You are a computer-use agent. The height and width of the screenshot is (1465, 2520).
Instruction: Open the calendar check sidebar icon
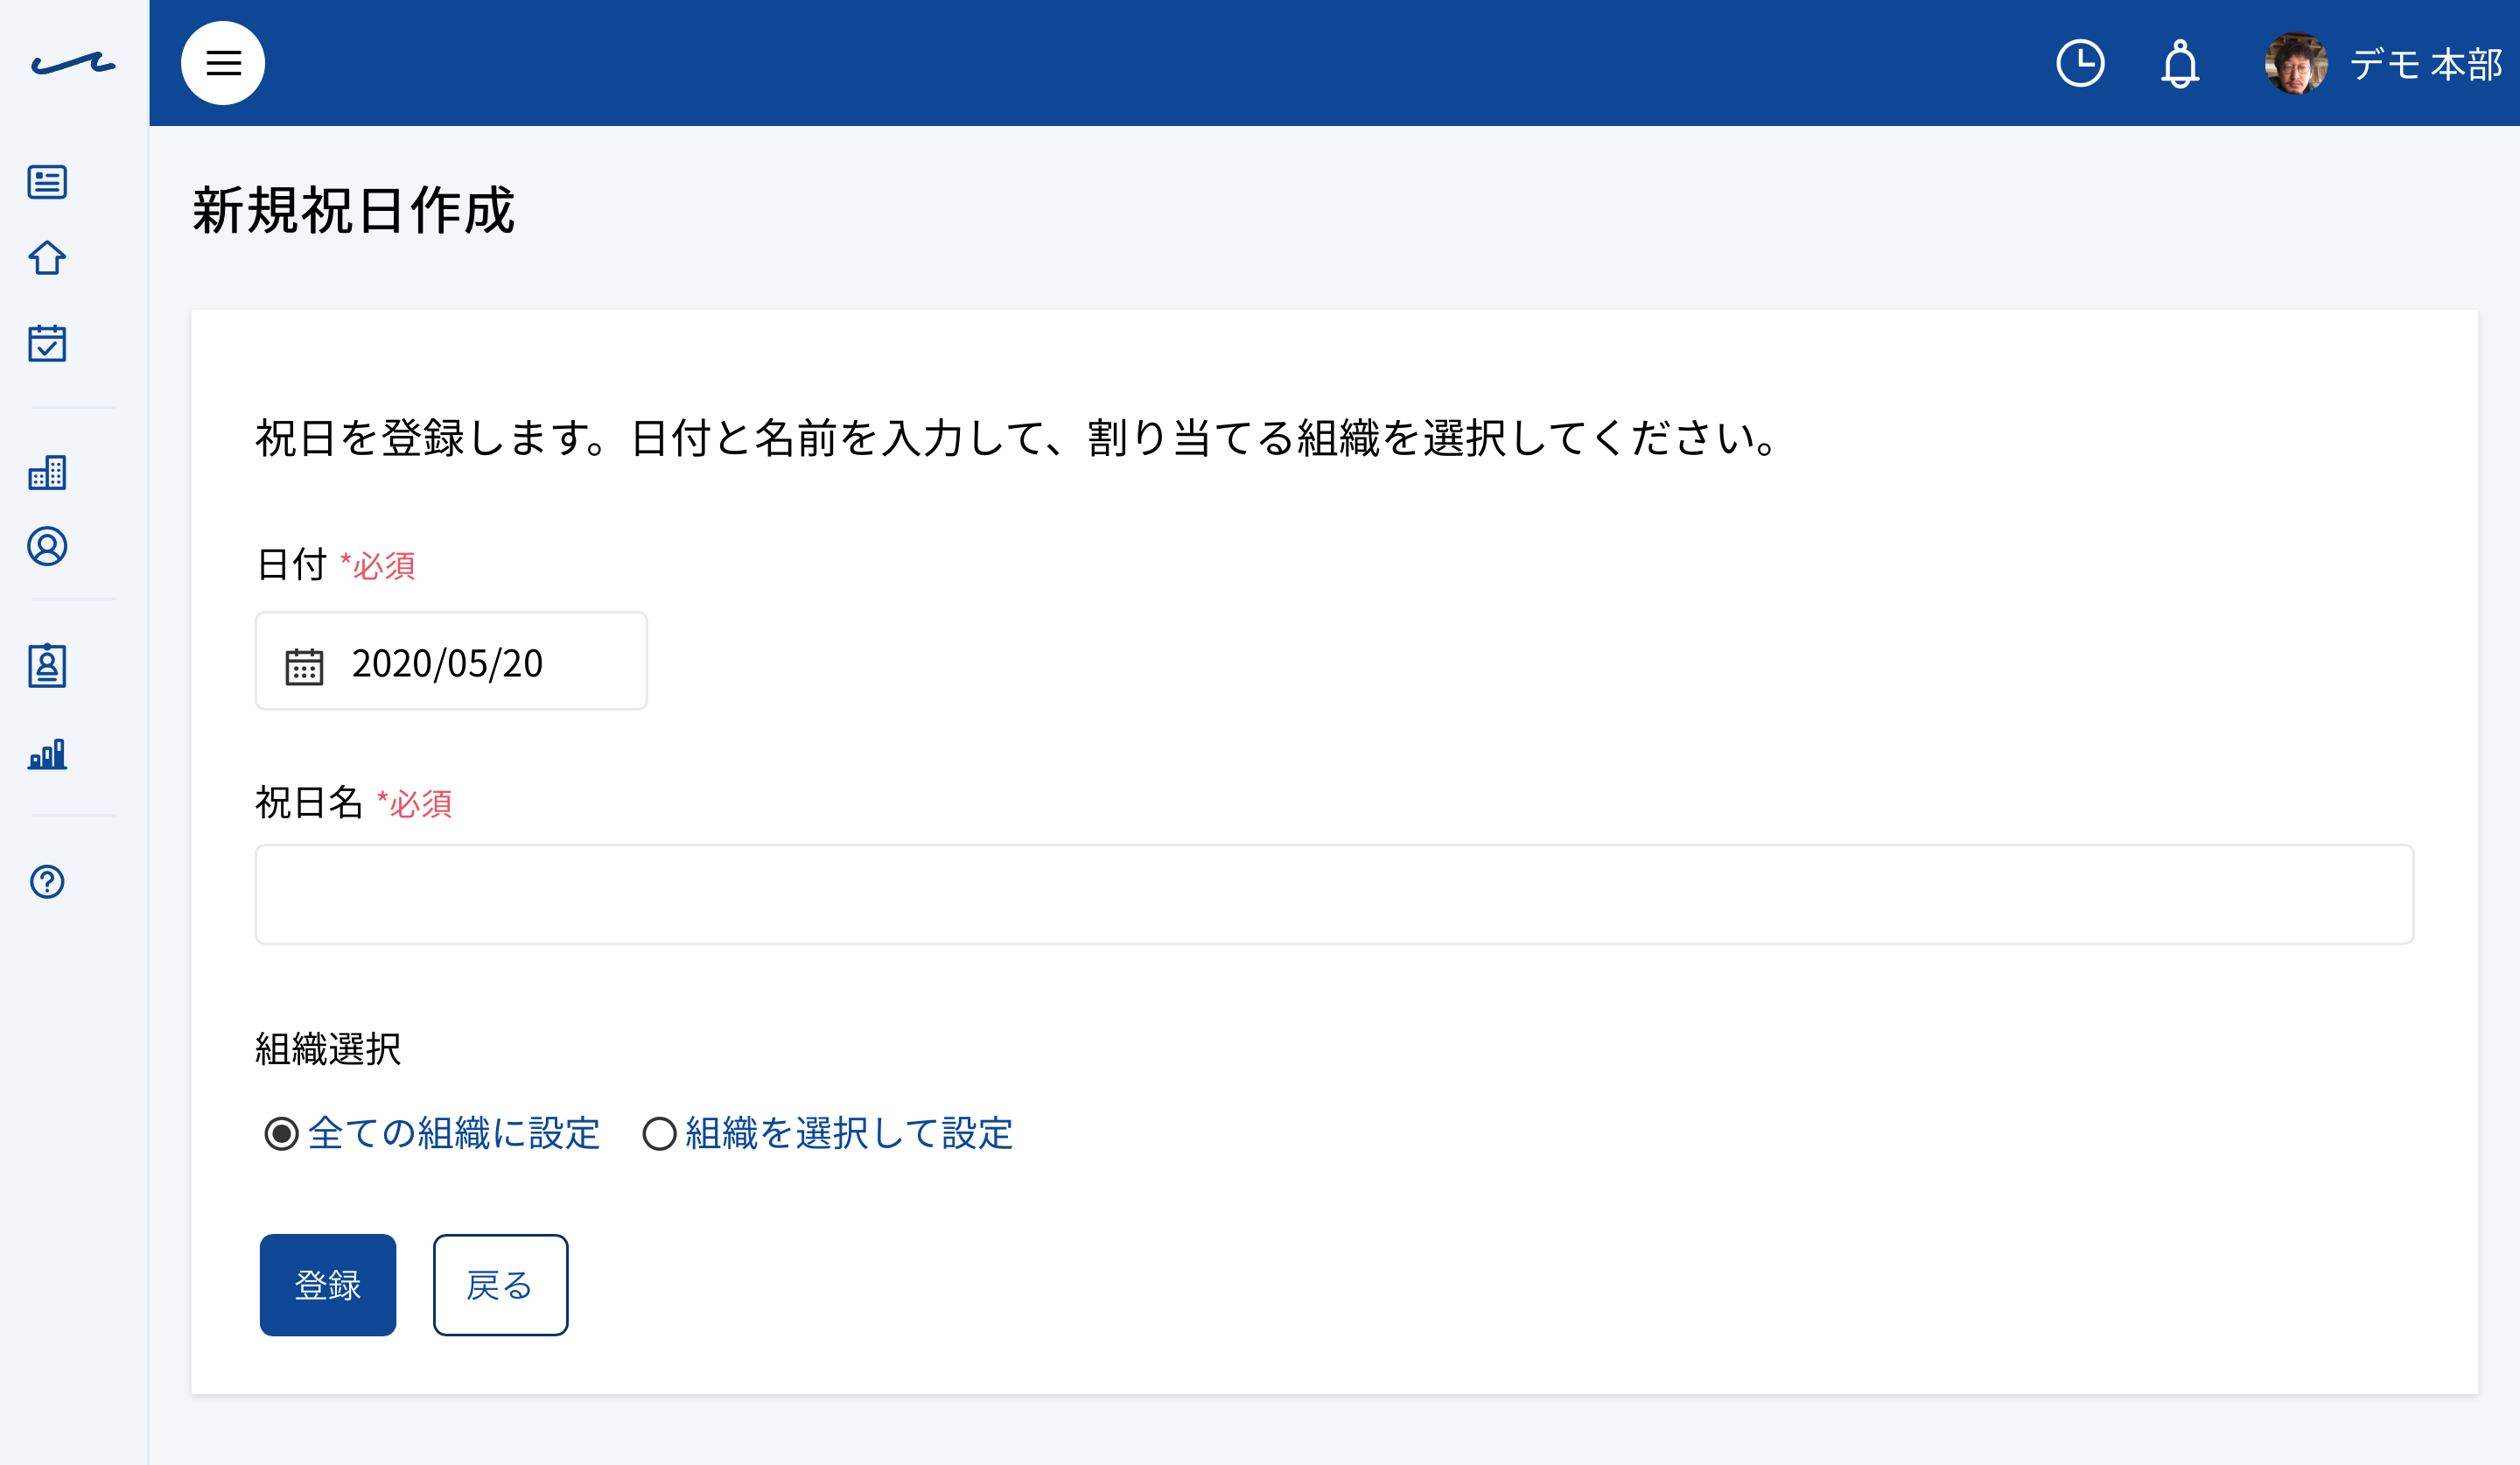47,343
